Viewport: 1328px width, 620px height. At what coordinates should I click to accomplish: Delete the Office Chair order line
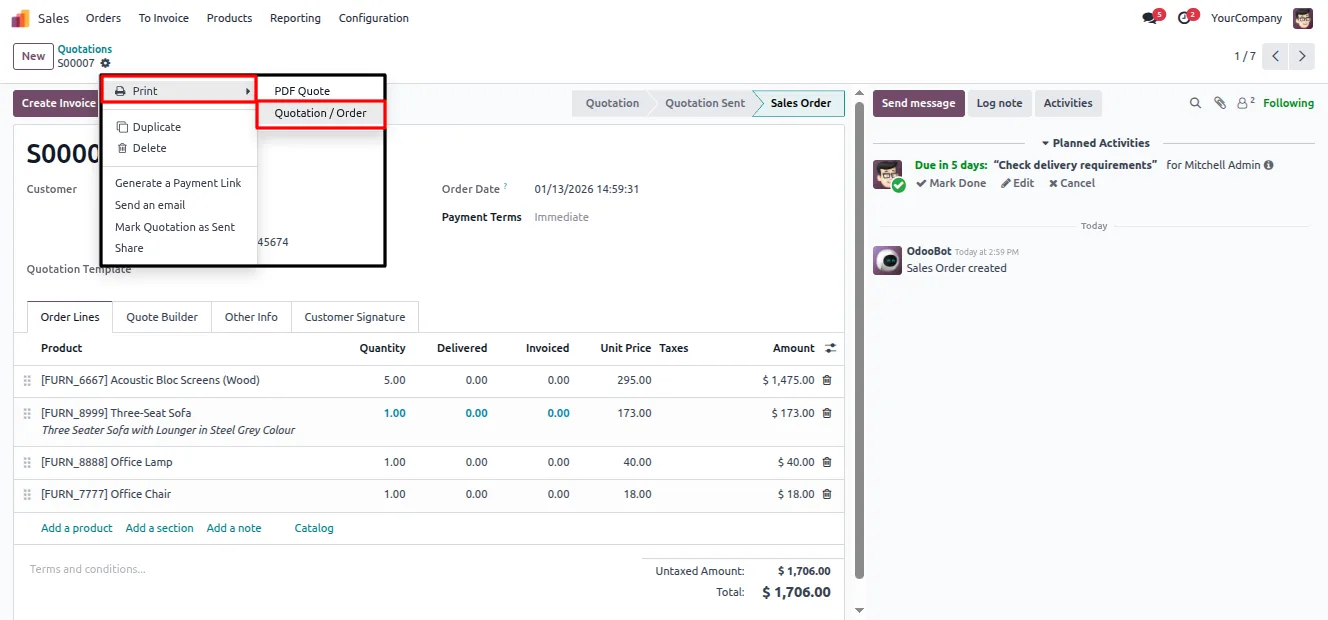827,494
